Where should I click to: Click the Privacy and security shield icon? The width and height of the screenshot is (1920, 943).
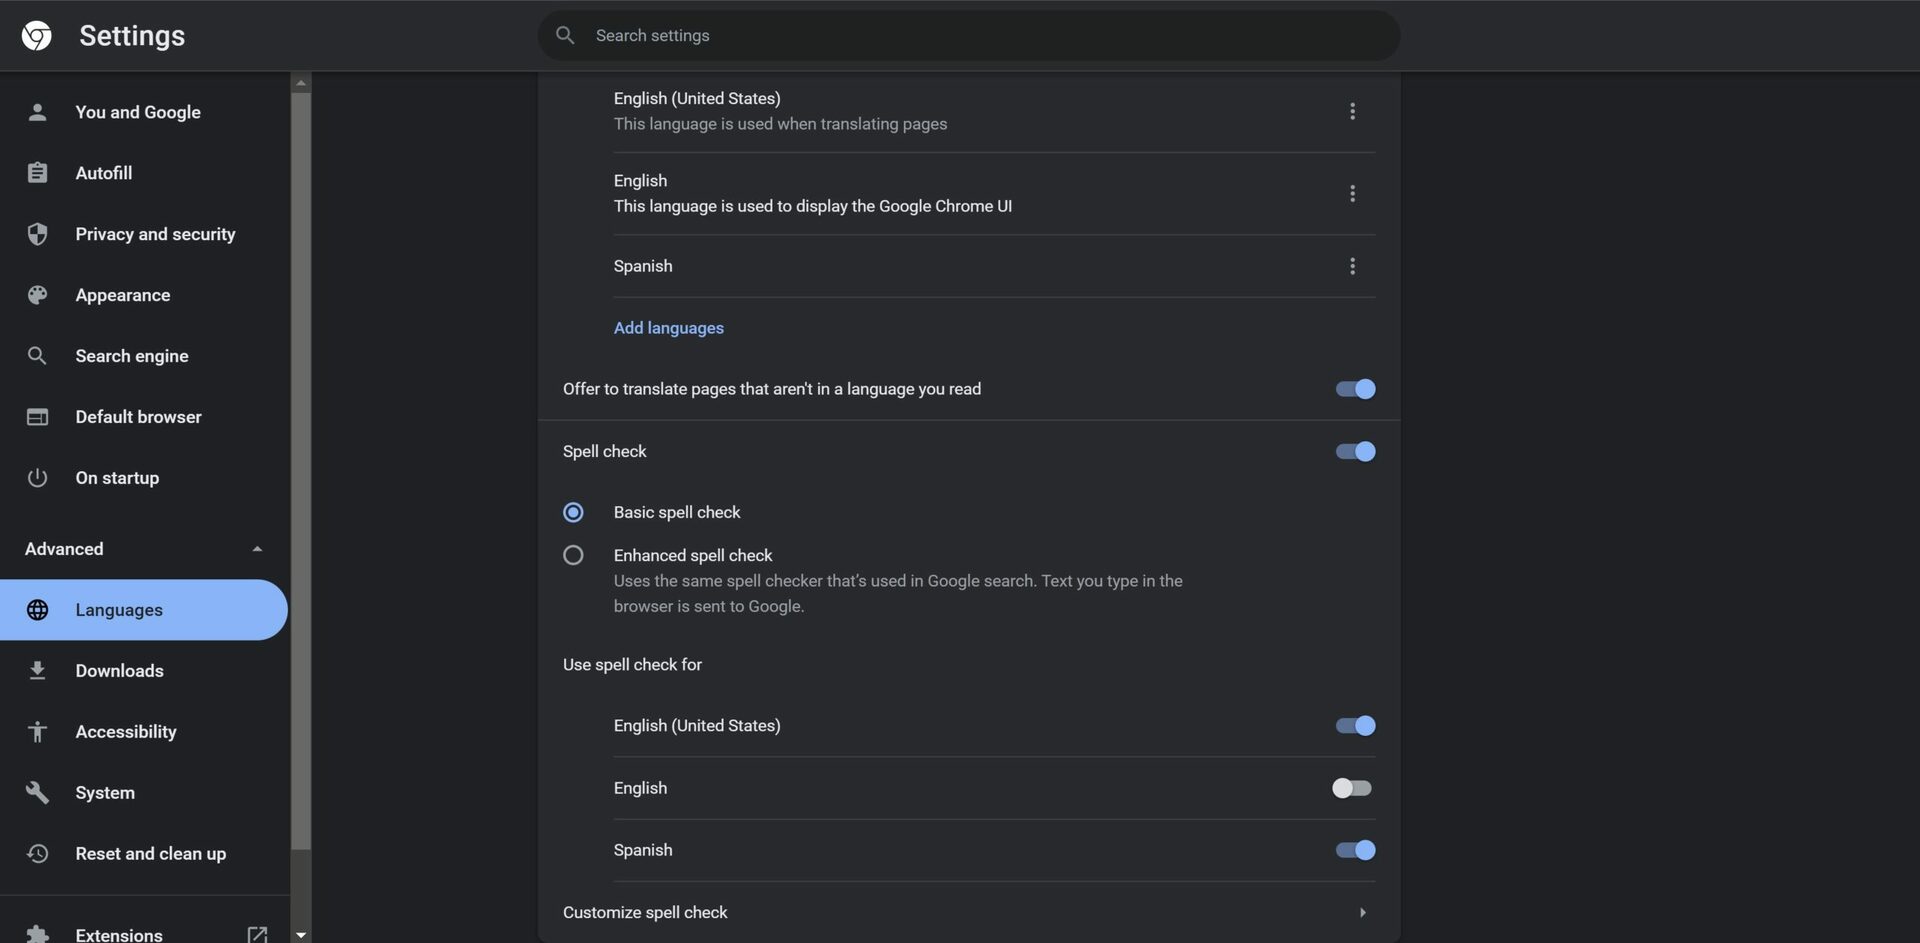[37, 234]
